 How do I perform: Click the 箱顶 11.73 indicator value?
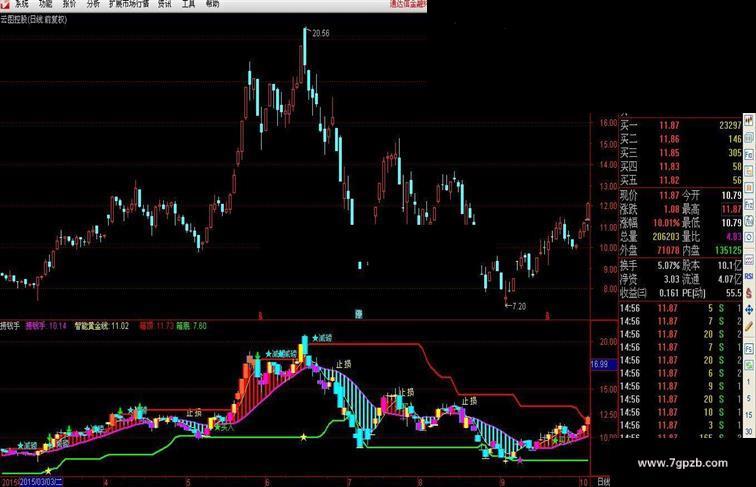(x=156, y=326)
